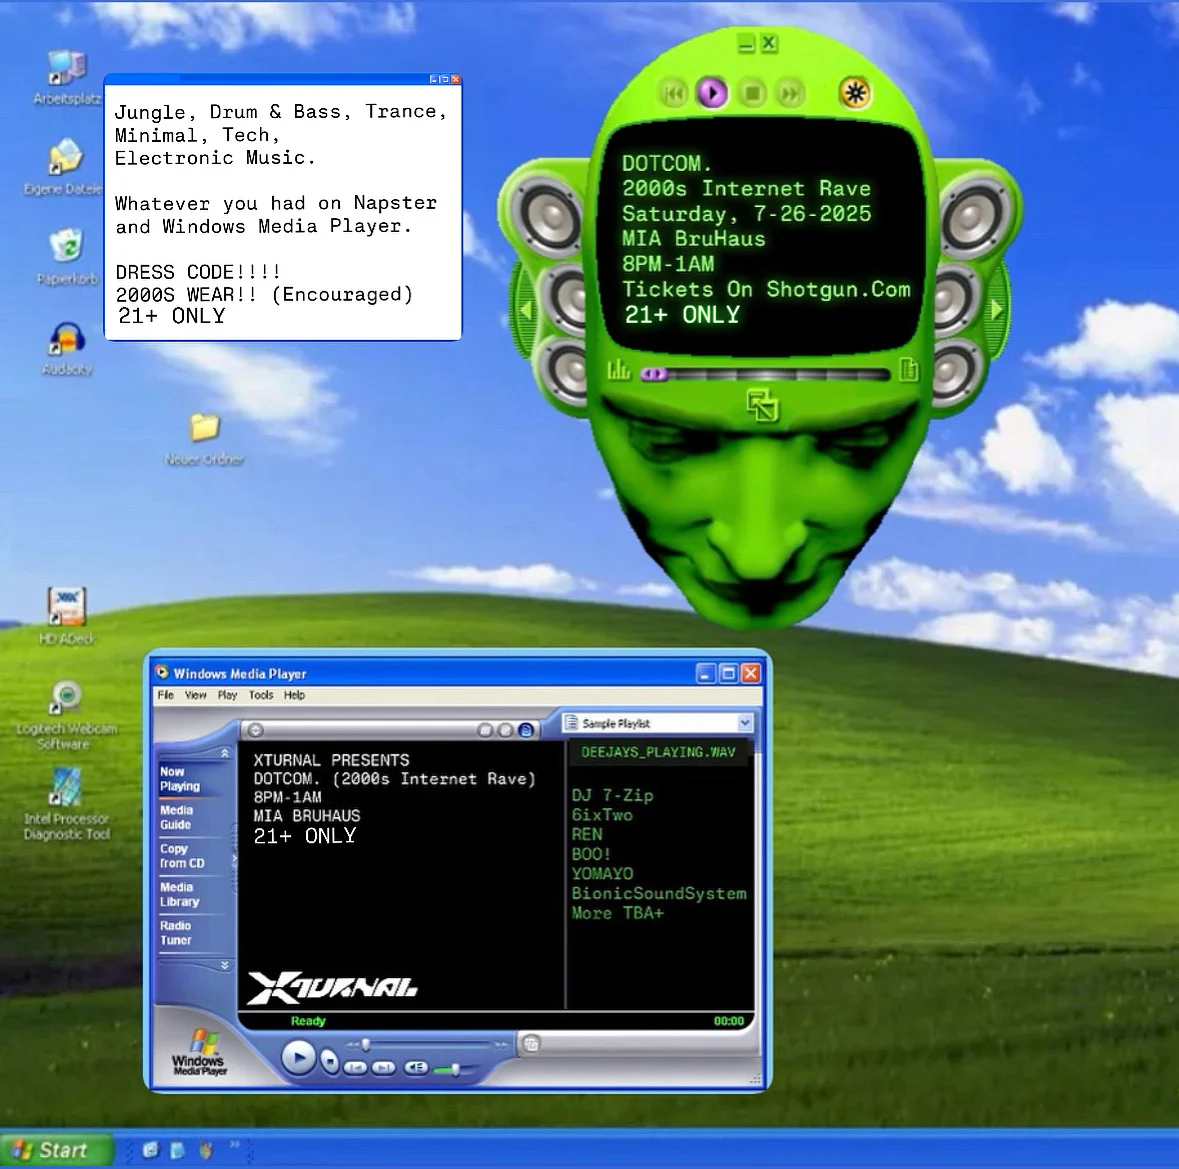Click the Previous track button in WMP
Screen dimensions: 1179x1169
coord(355,1068)
